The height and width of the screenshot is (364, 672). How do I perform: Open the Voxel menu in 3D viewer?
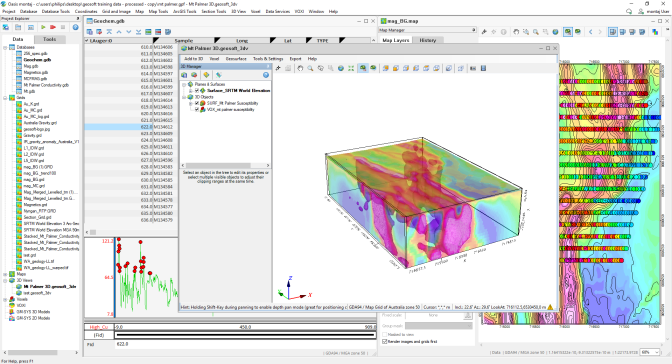click(x=214, y=59)
